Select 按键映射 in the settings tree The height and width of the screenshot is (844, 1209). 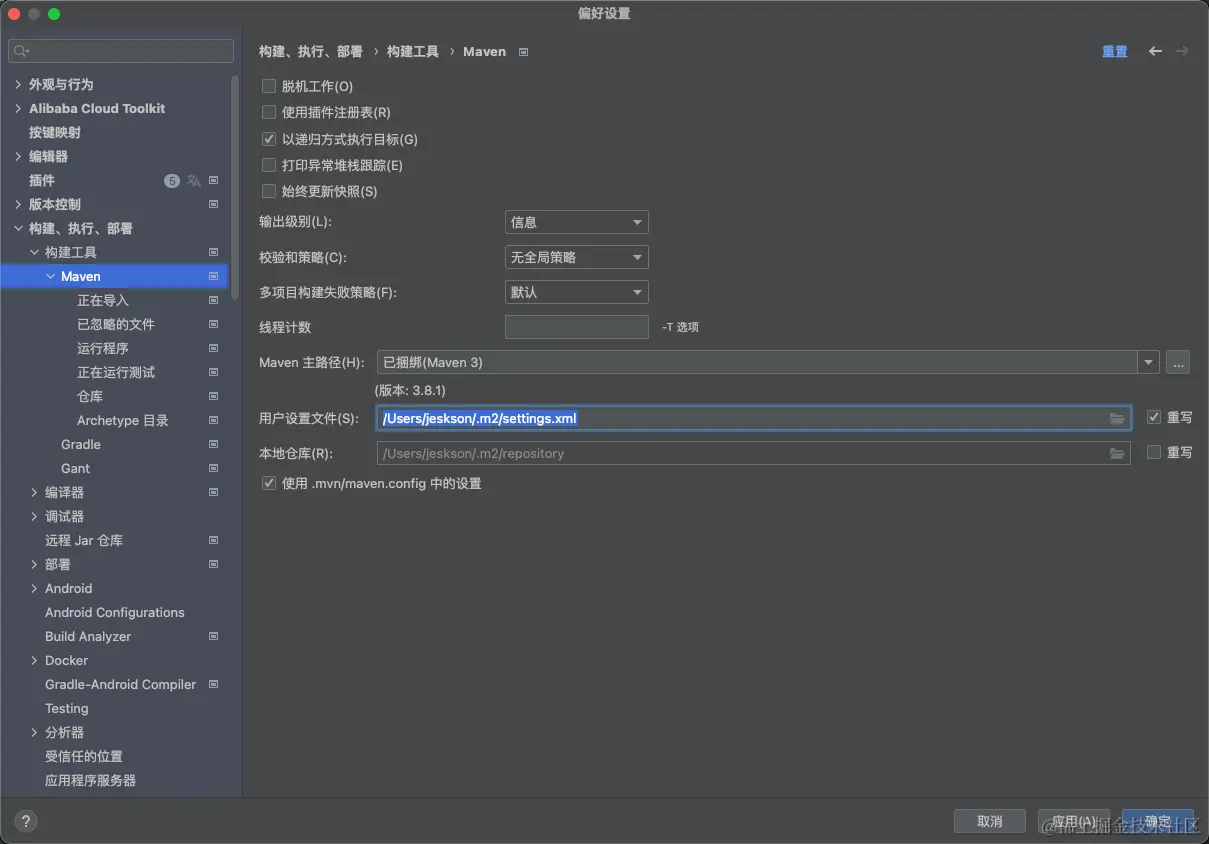[x=55, y=133]
